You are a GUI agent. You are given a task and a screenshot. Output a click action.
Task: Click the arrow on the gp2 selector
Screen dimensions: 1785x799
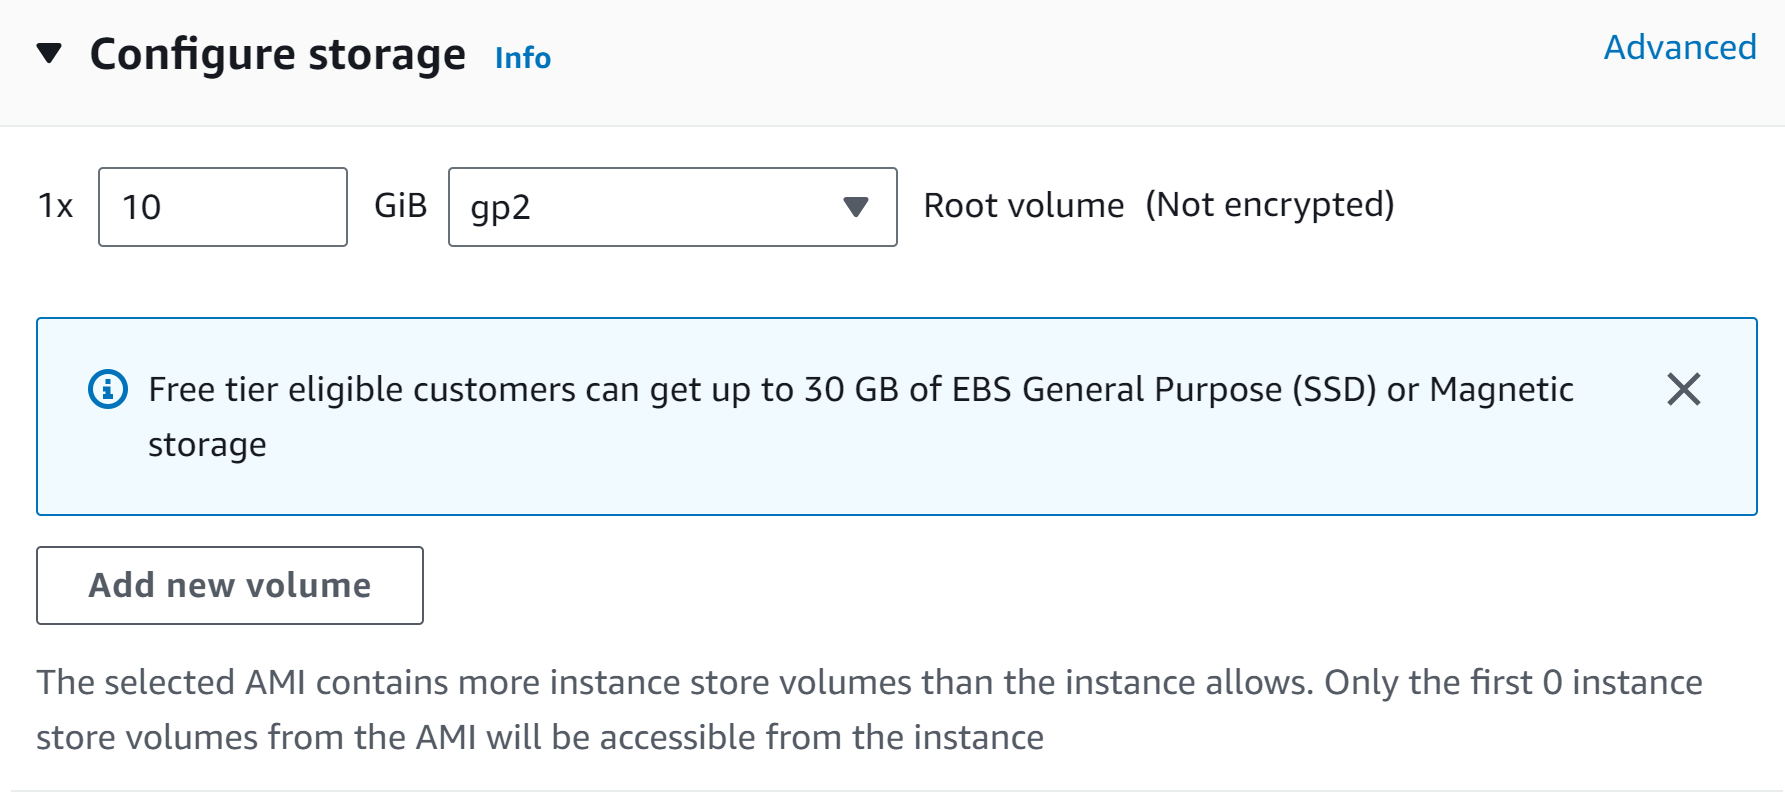855,207
